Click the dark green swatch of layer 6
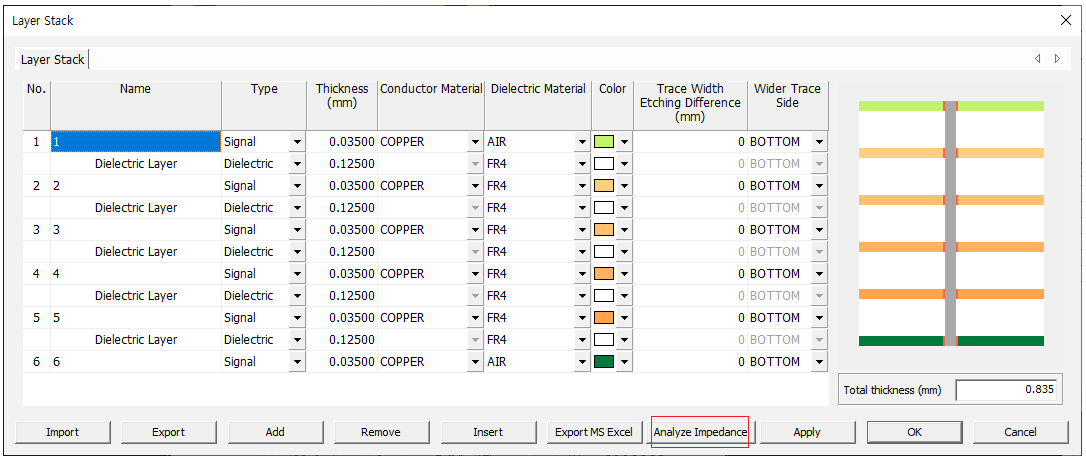The width and height of the screenshot is (1086, 460). coord(604,362)
